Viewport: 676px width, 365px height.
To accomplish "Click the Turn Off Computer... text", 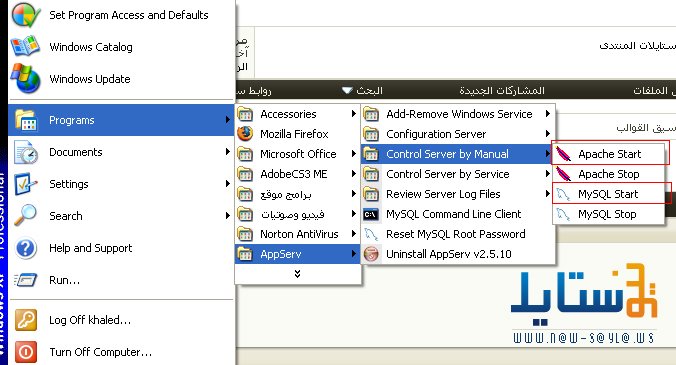I will click(100, 352).
